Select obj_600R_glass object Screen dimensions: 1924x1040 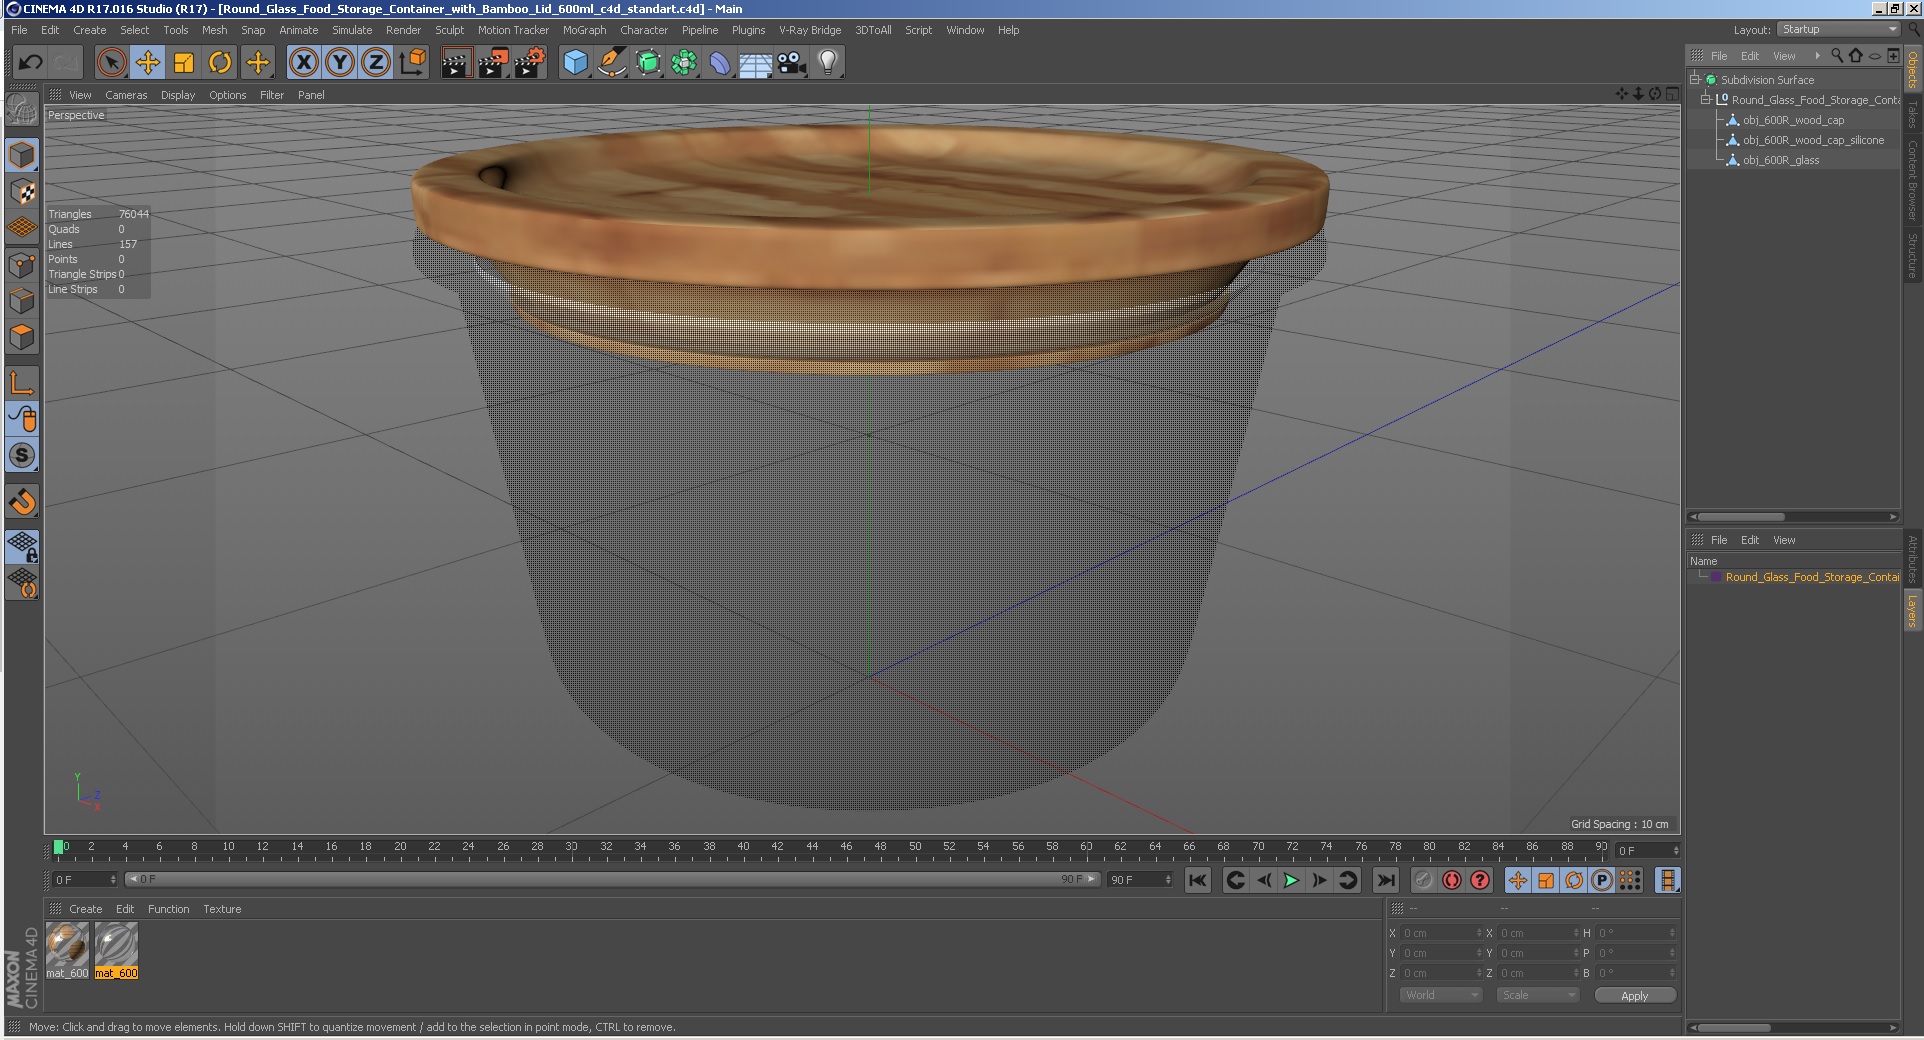click(1781, 160)
